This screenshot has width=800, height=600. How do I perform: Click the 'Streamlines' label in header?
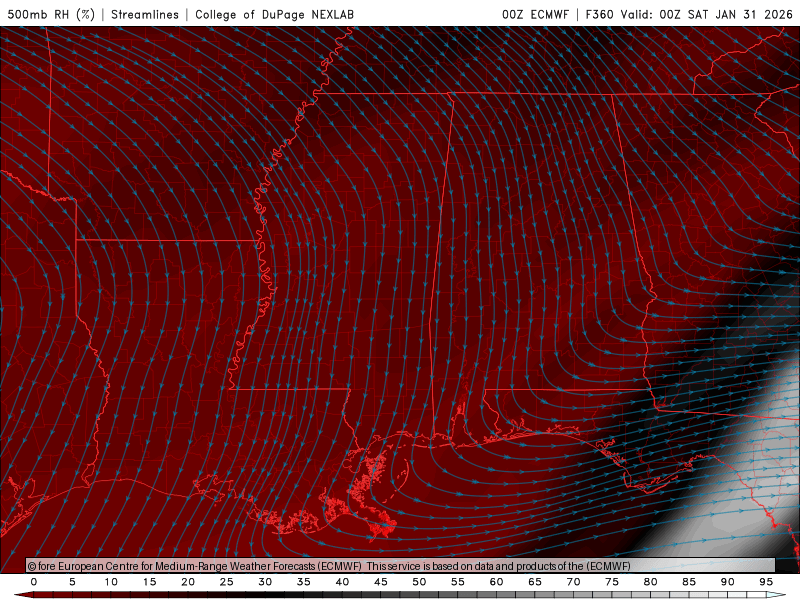coord(145,14)
